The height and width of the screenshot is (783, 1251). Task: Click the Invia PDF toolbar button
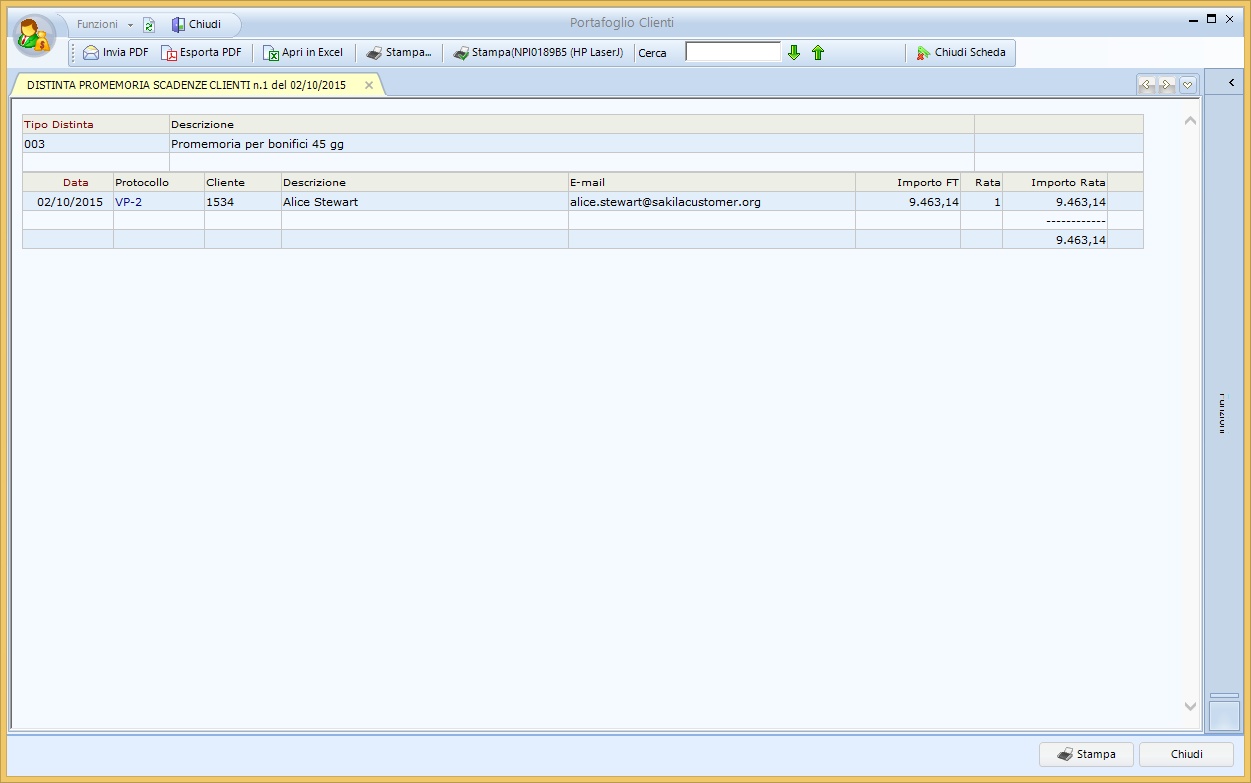(116, 53)
